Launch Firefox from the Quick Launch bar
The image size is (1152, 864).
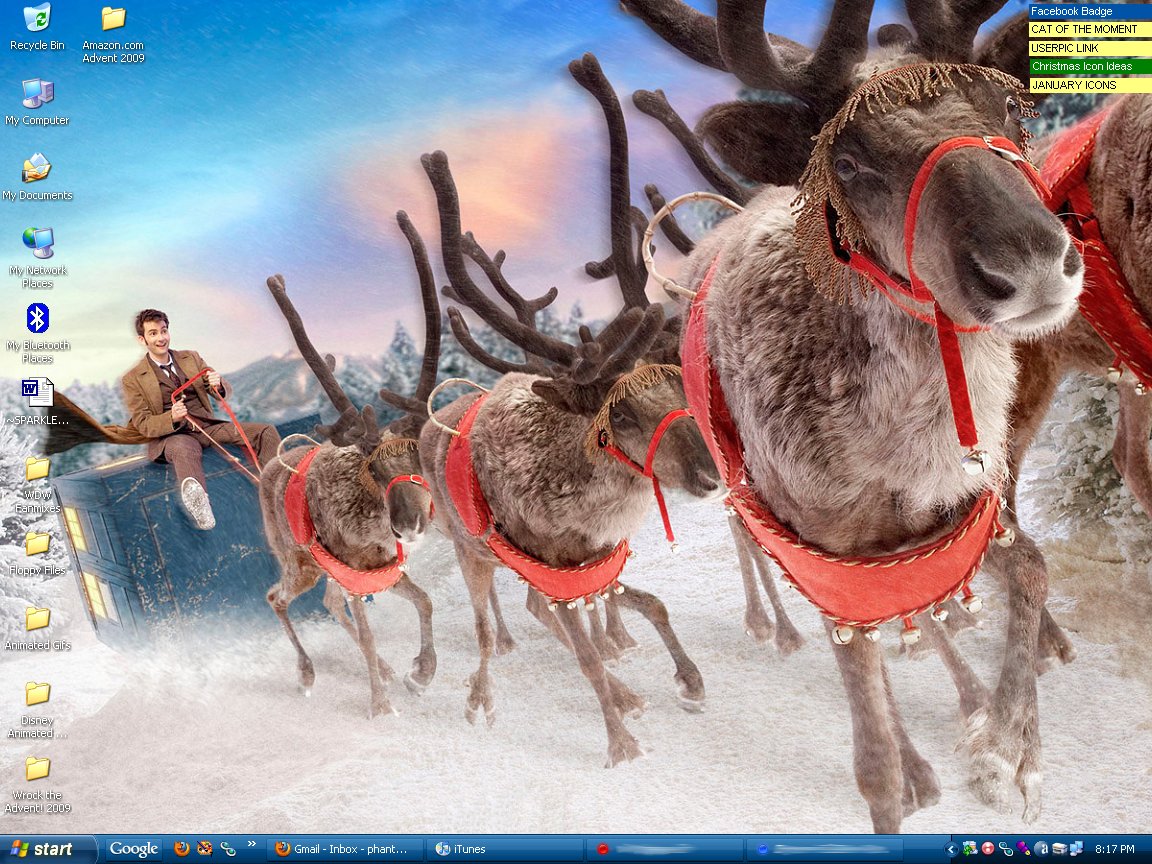click(181, 849)
